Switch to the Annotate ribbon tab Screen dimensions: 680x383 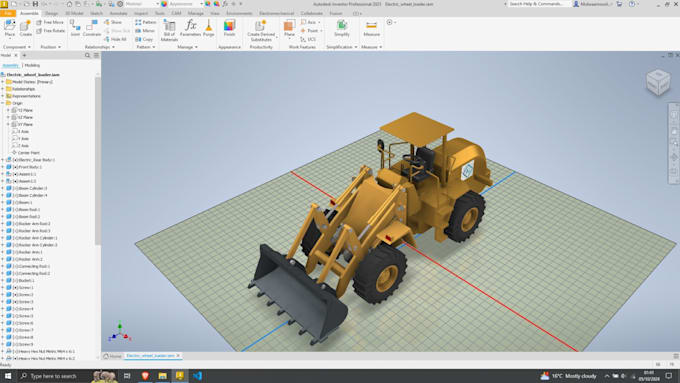[x=118, y=13]
